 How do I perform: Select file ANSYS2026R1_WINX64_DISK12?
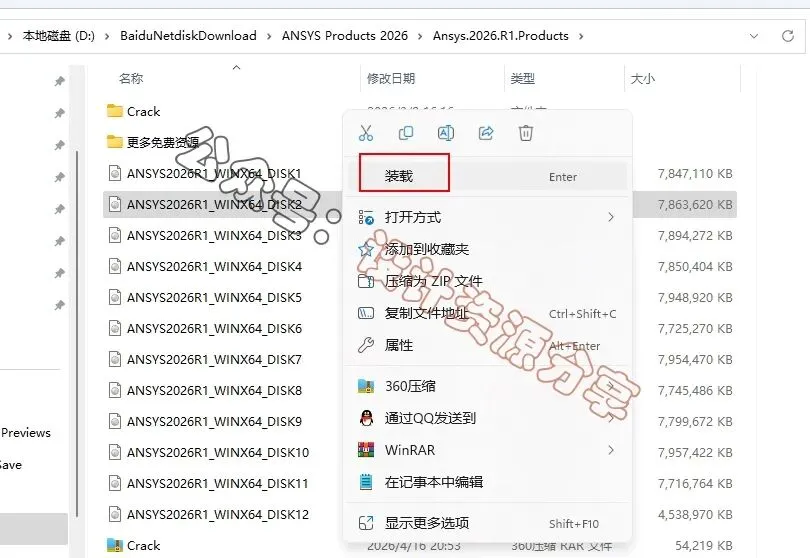tap(208, 515)
